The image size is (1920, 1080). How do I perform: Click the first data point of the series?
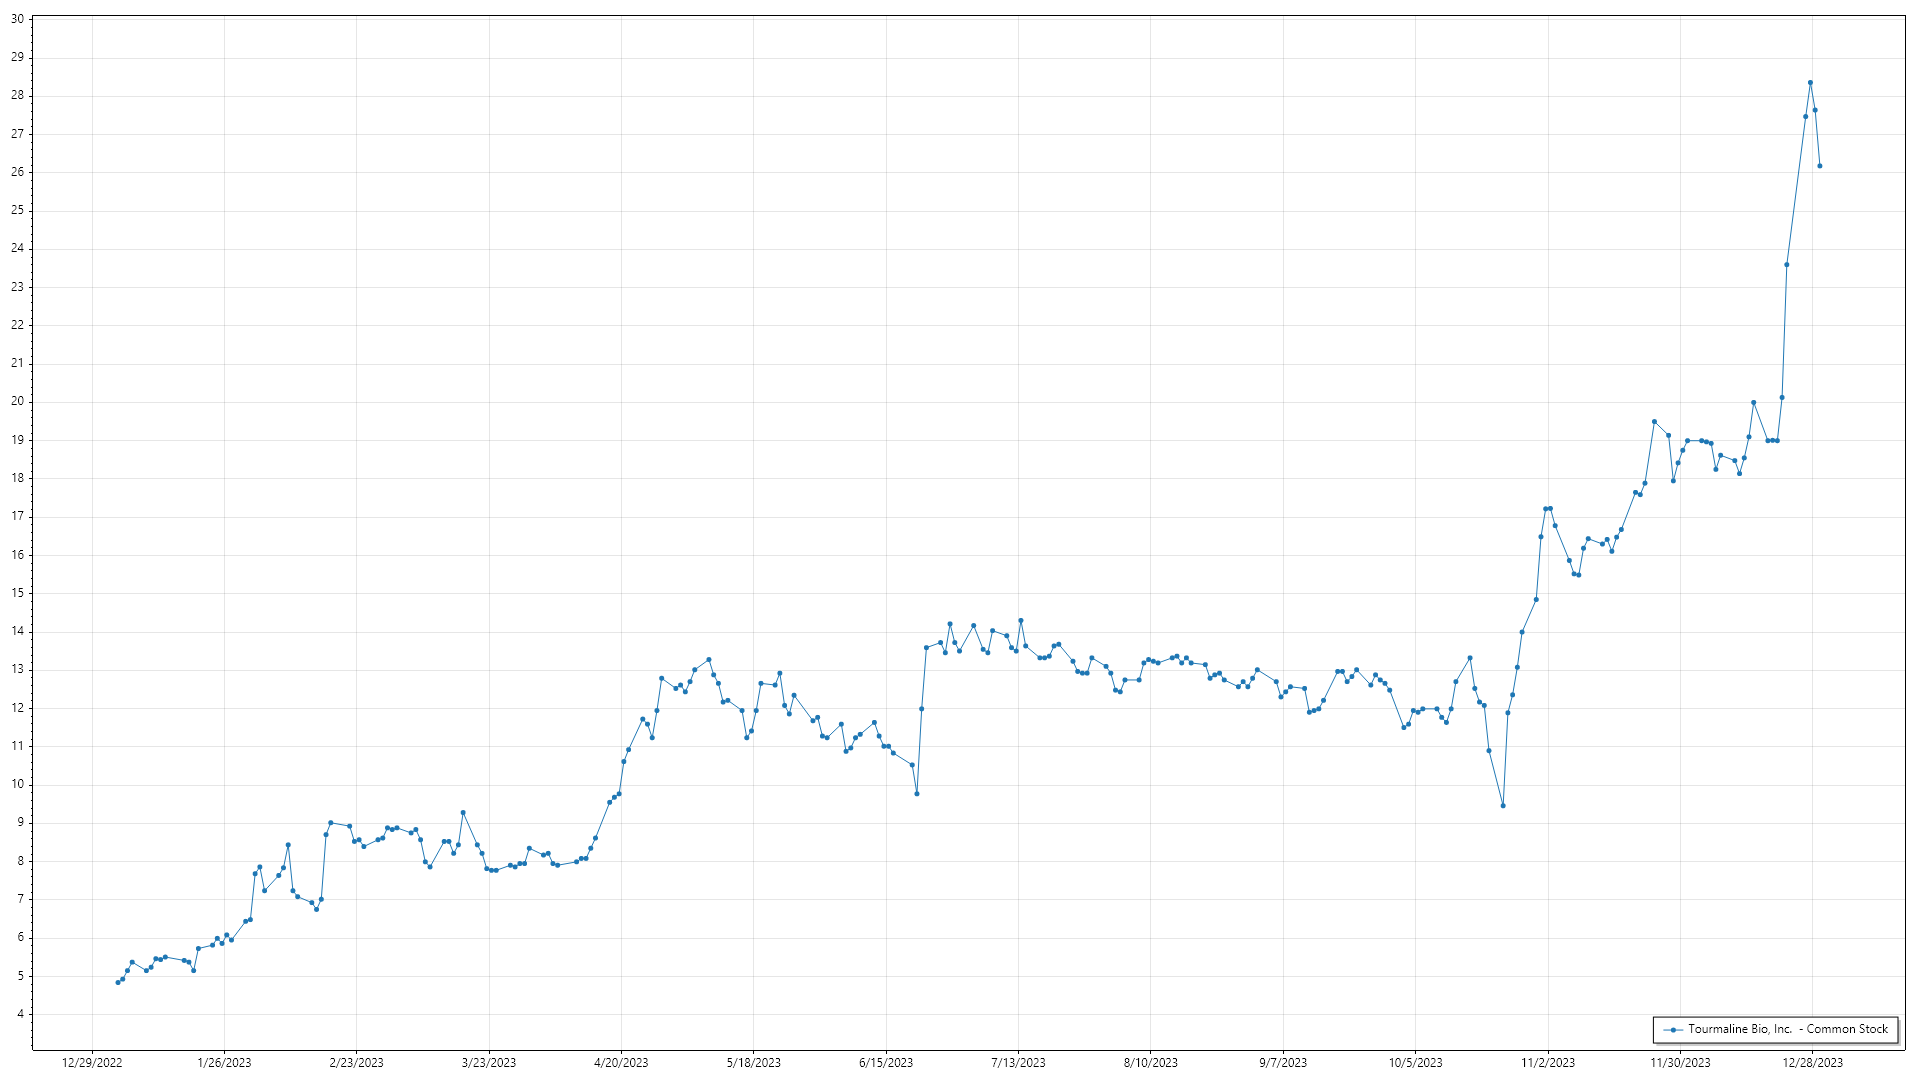118,983
